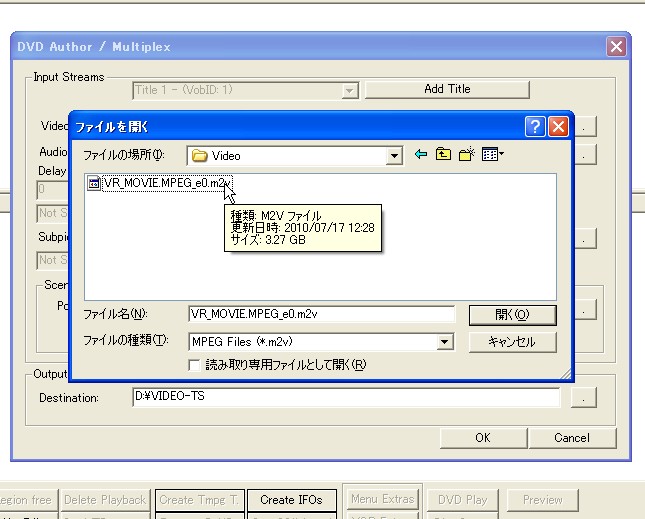Screen dimensions: 645x519
Task: Click browse button in Scene section
Action: (585, 309)
